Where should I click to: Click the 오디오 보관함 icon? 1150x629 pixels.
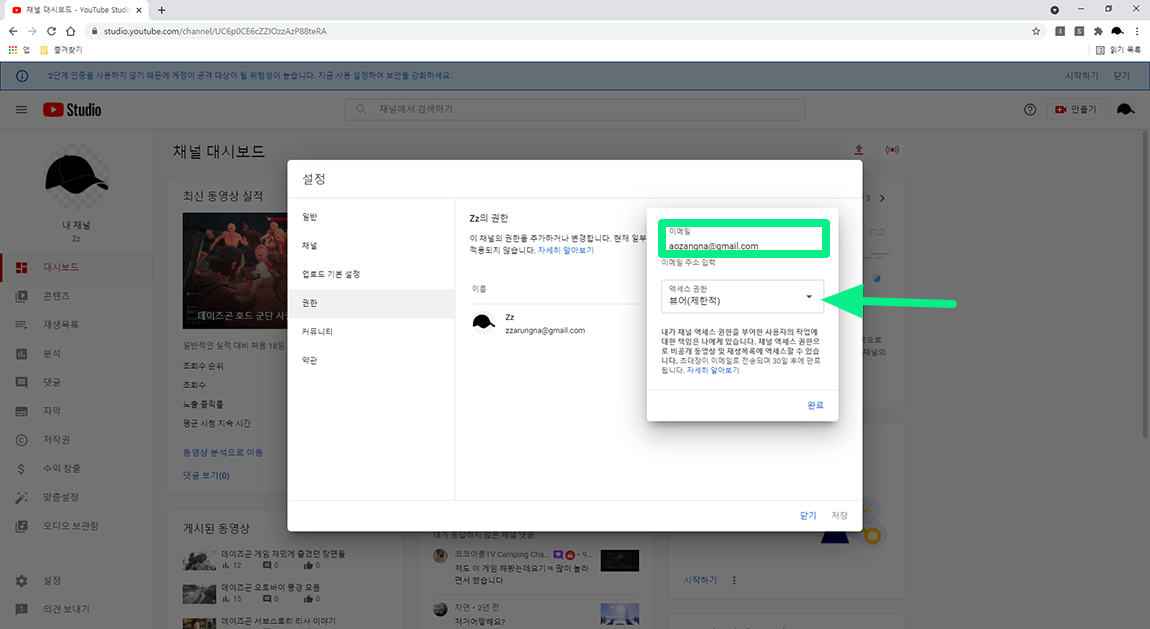[x=21, y=526]
